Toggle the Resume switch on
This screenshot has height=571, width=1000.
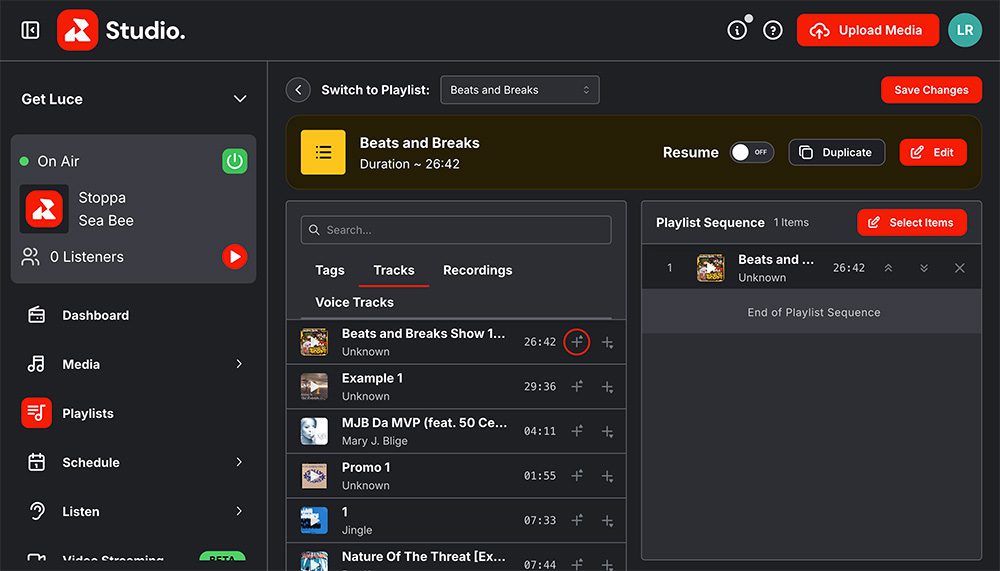[x=751, y=153]
